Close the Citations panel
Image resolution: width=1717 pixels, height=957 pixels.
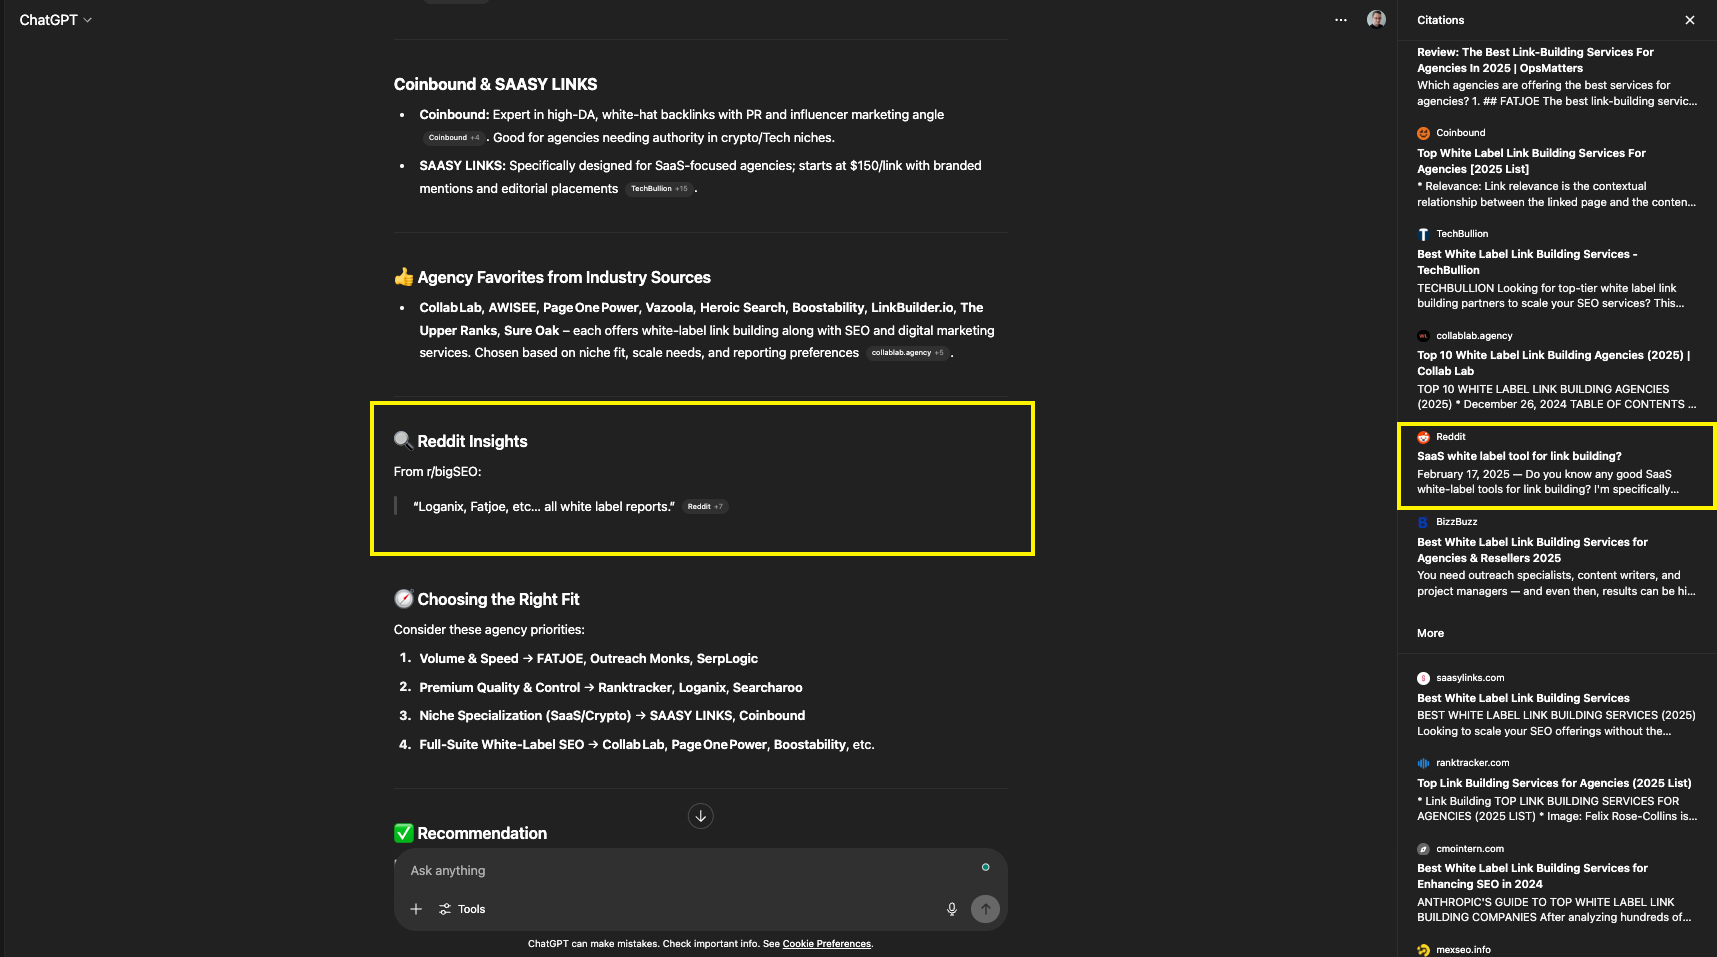pyautogui.click(x=1689, y=19)
